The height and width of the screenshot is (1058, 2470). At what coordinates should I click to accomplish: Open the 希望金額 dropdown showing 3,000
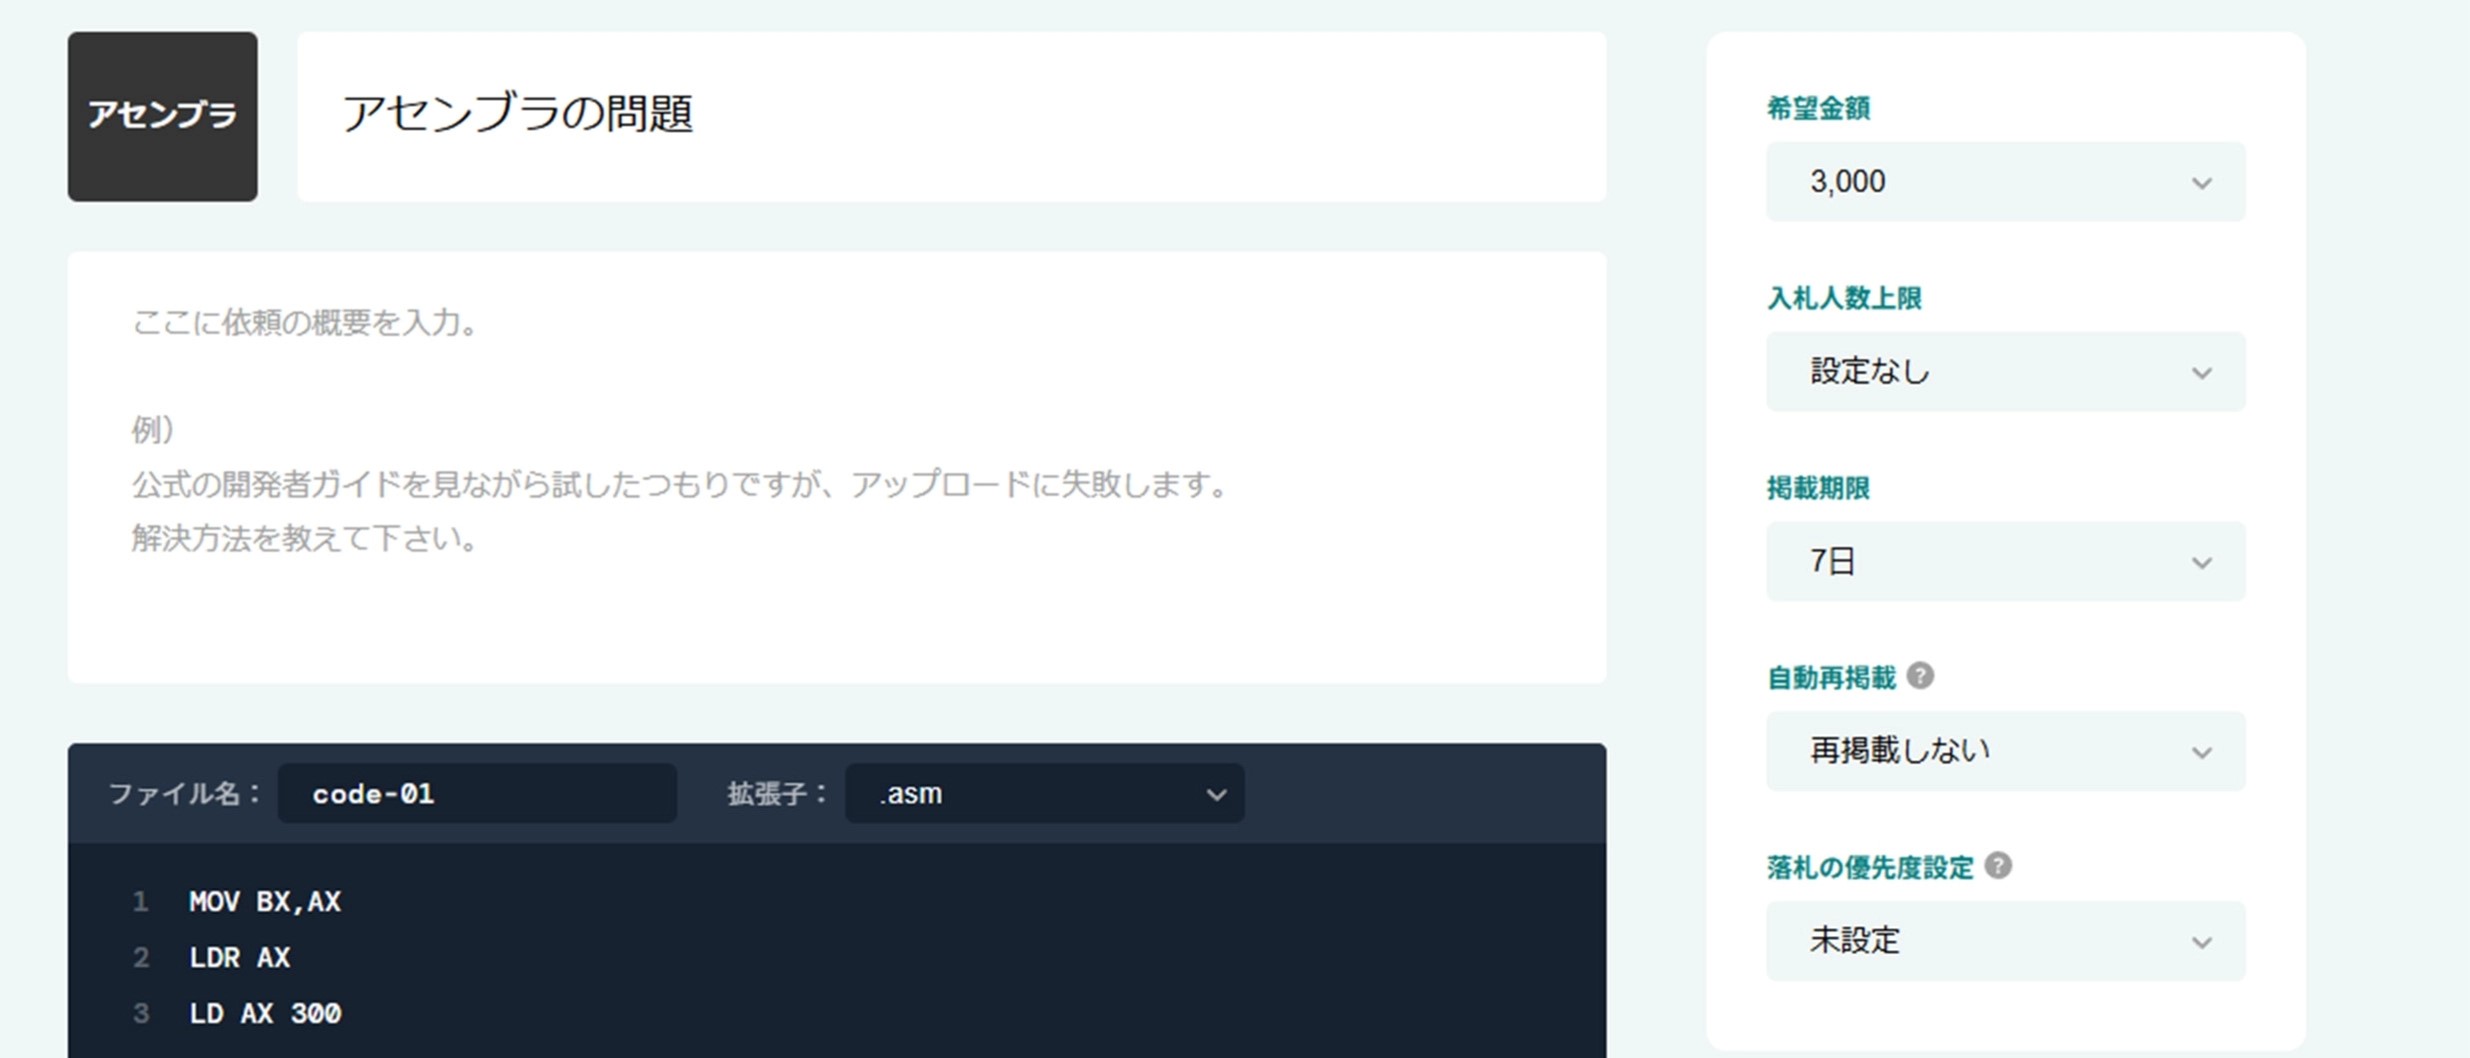(x=2005, y=182)
